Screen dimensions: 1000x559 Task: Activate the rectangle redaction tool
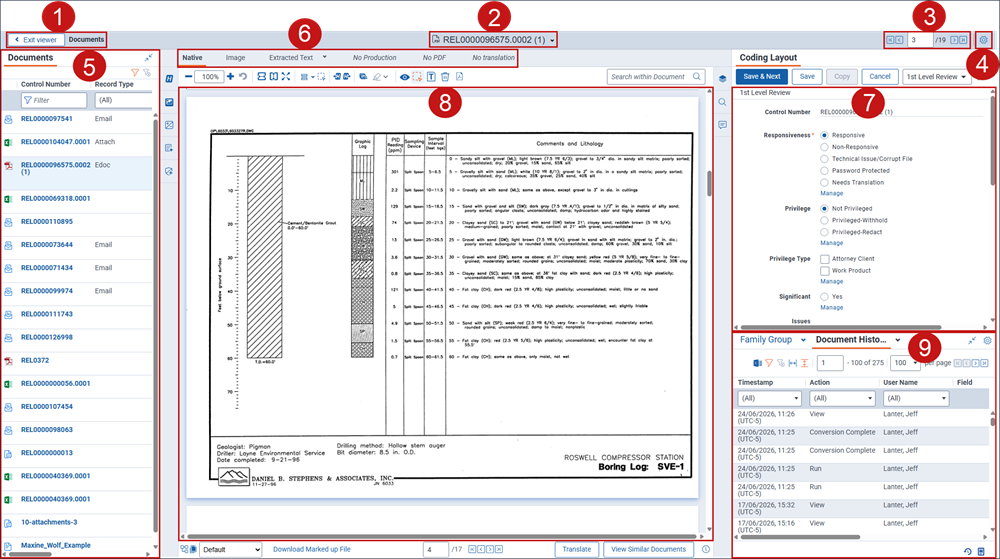click(x=417, y=77)
